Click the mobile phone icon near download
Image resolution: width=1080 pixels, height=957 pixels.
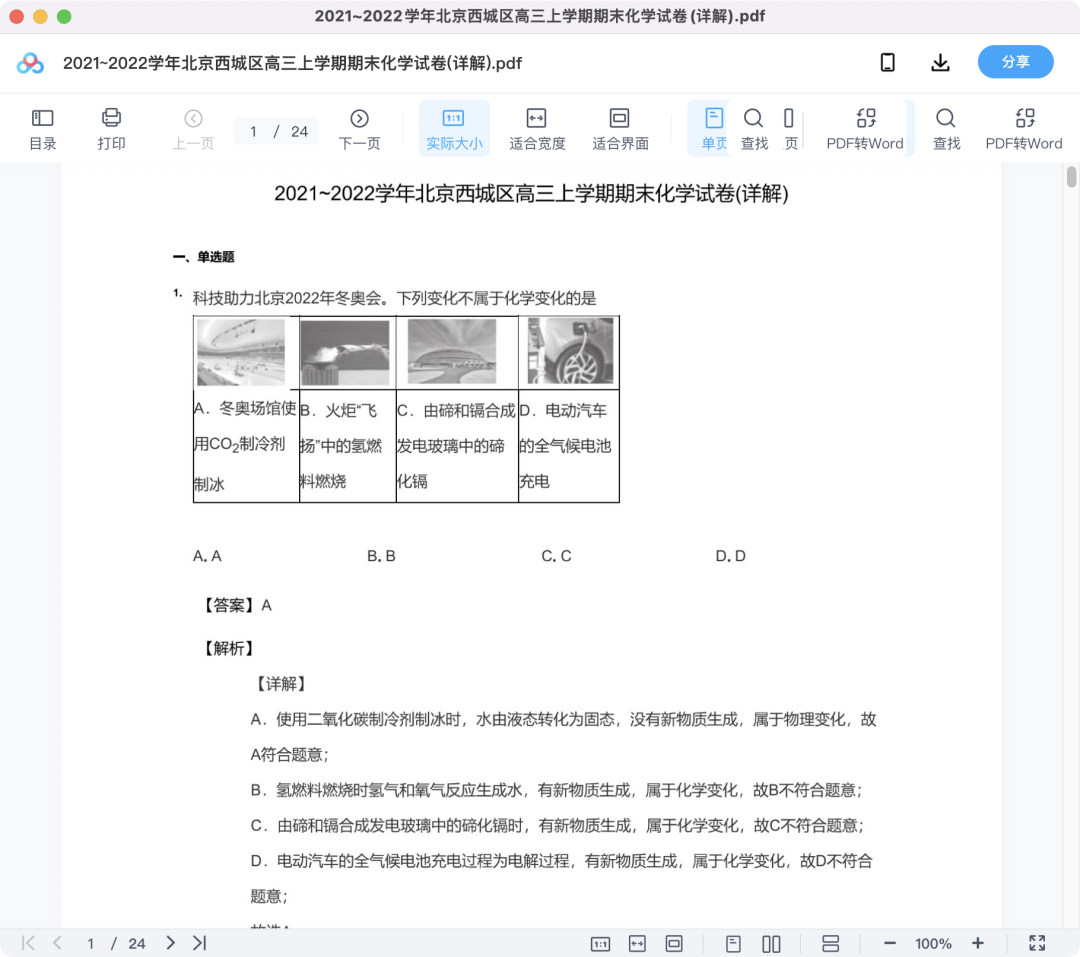tap(888, 63)
